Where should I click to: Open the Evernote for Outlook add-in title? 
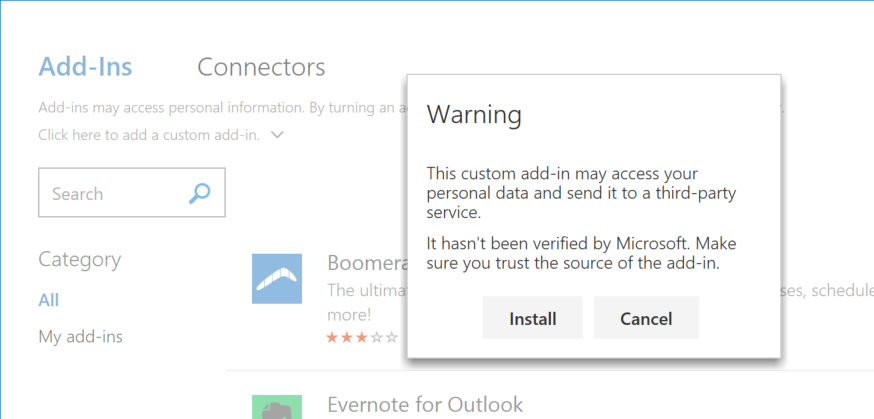pos(425,405)
